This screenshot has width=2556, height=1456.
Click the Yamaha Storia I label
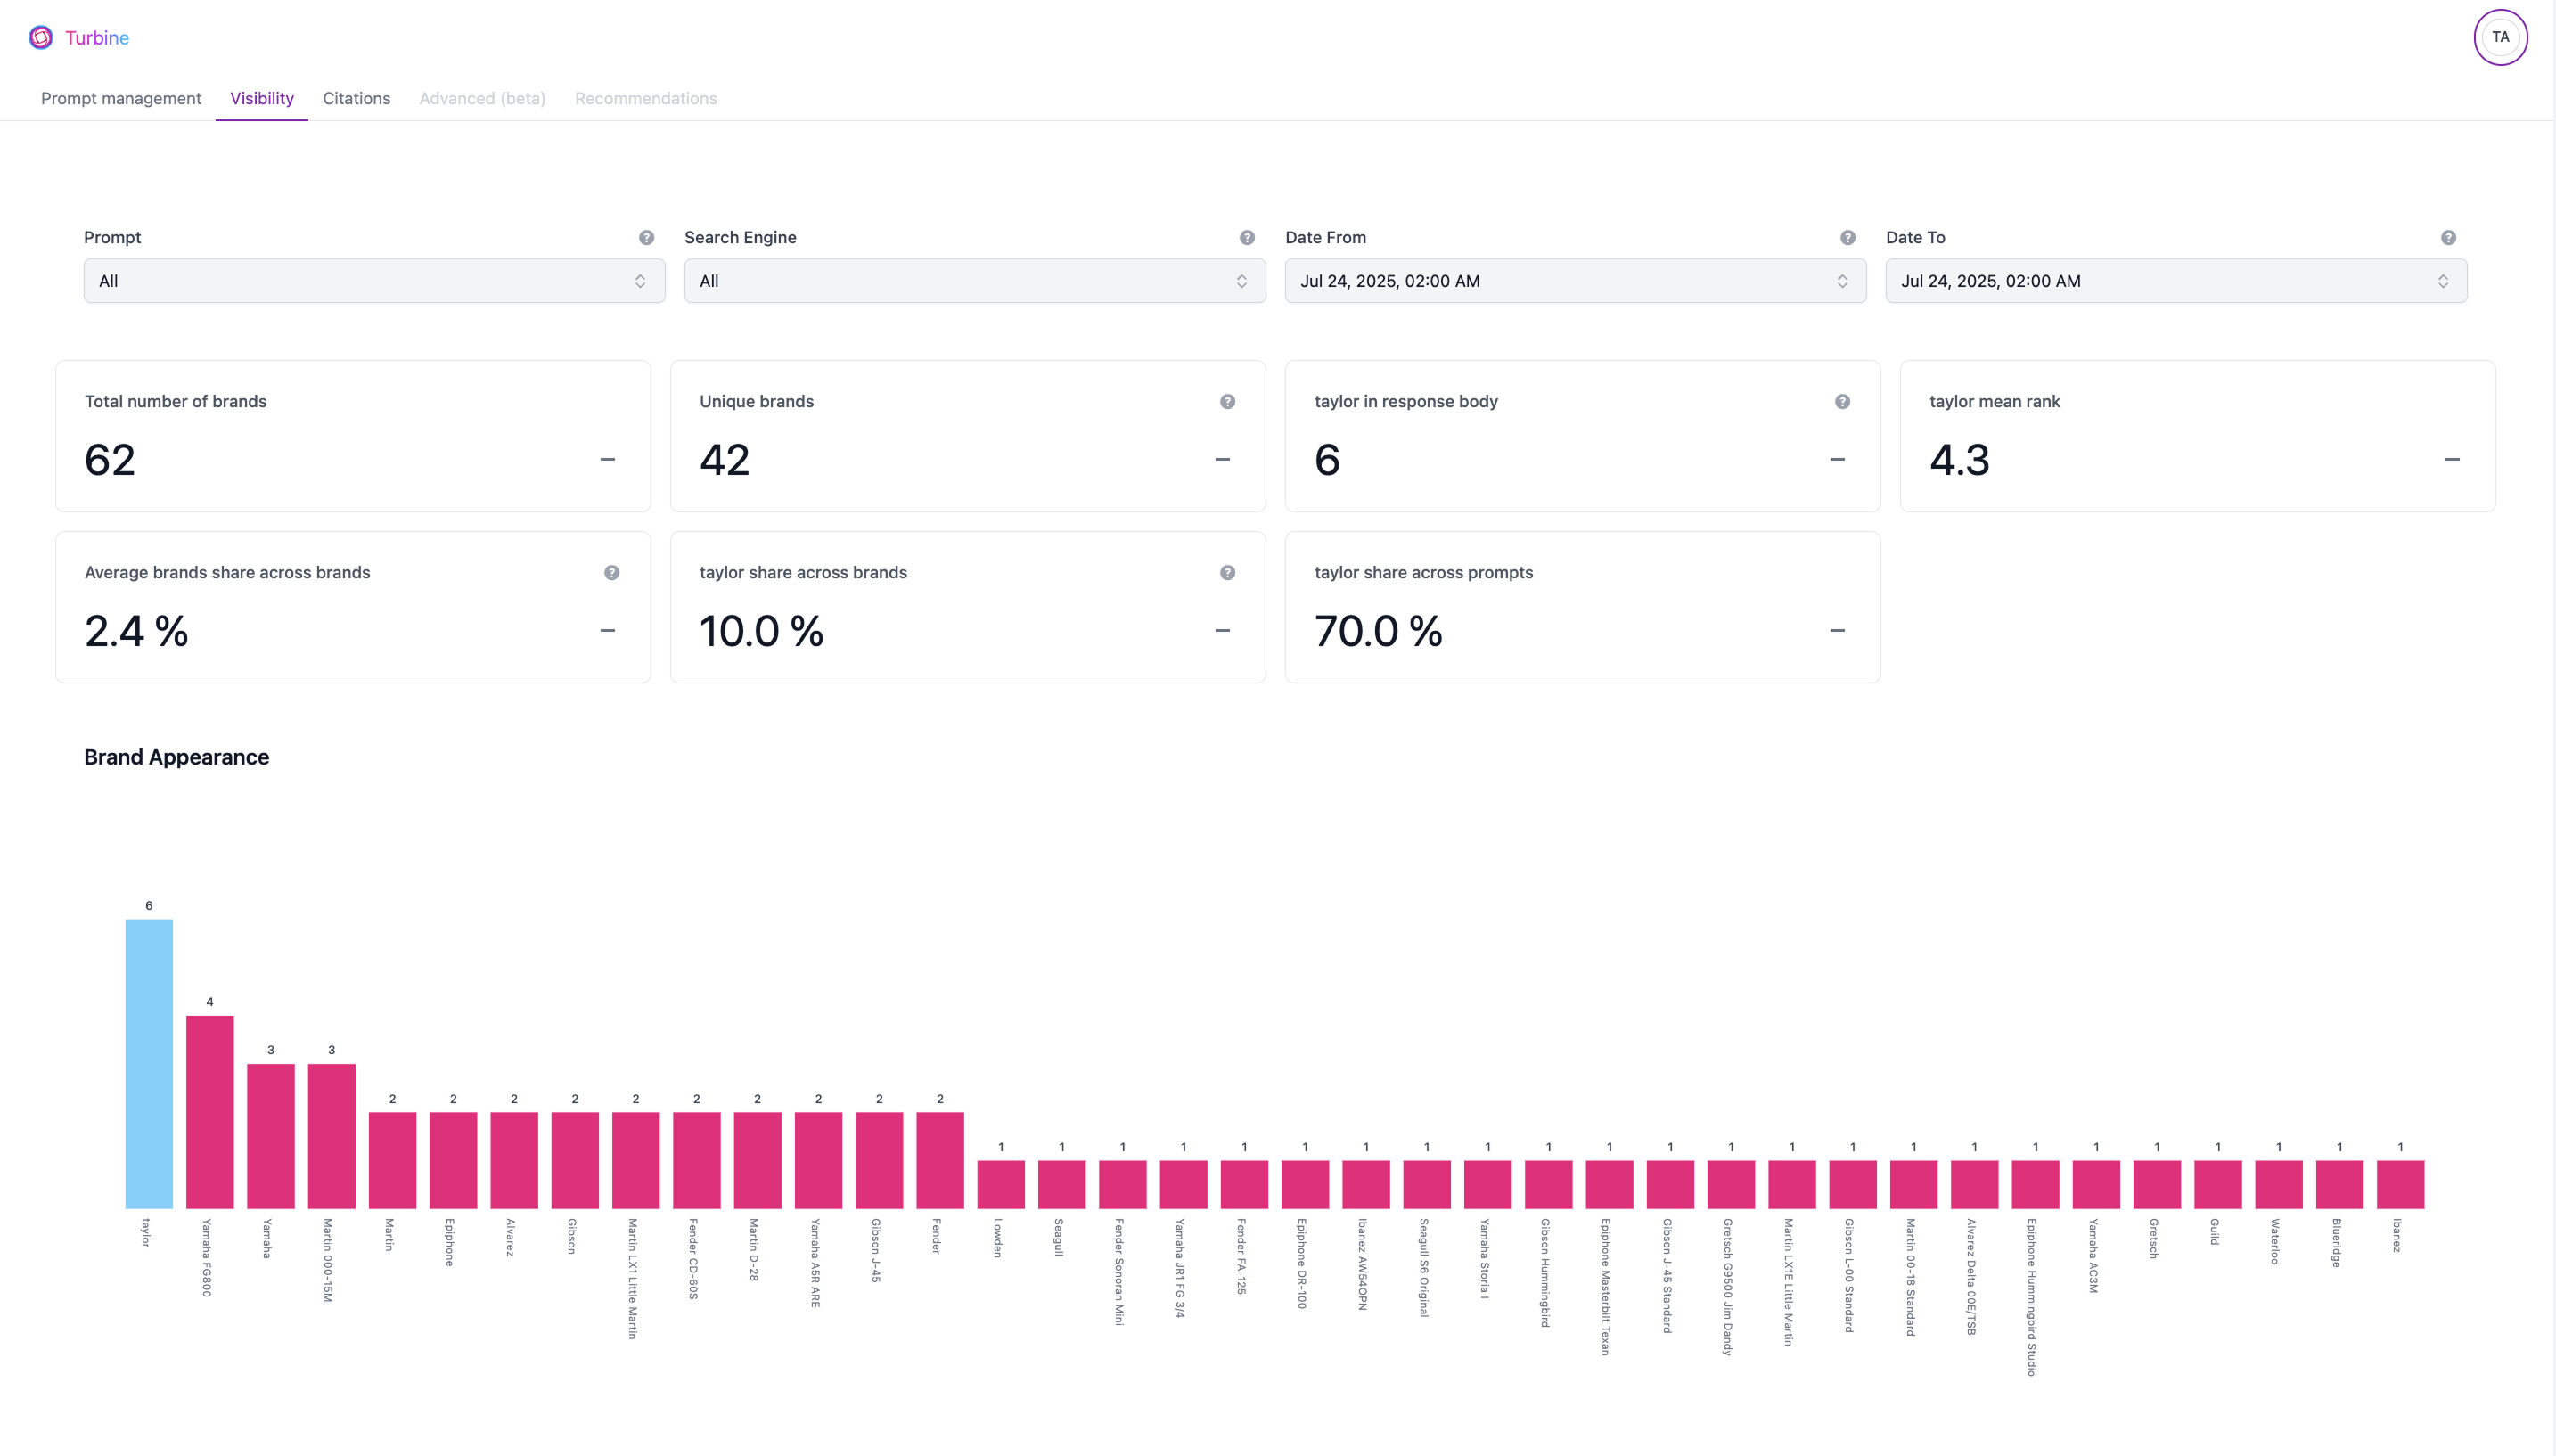point(1485,1258)
